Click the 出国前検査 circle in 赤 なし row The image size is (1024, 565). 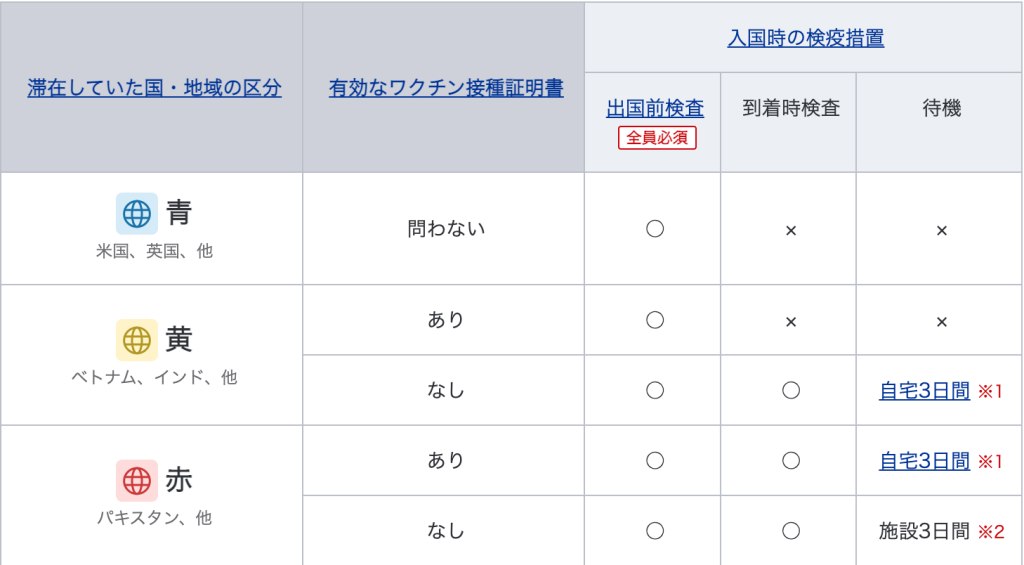[x=655, y=531]
